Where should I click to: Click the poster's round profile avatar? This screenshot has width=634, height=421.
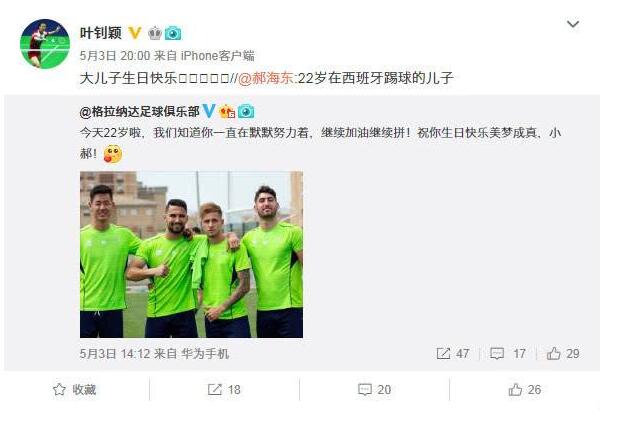[45, 44]
